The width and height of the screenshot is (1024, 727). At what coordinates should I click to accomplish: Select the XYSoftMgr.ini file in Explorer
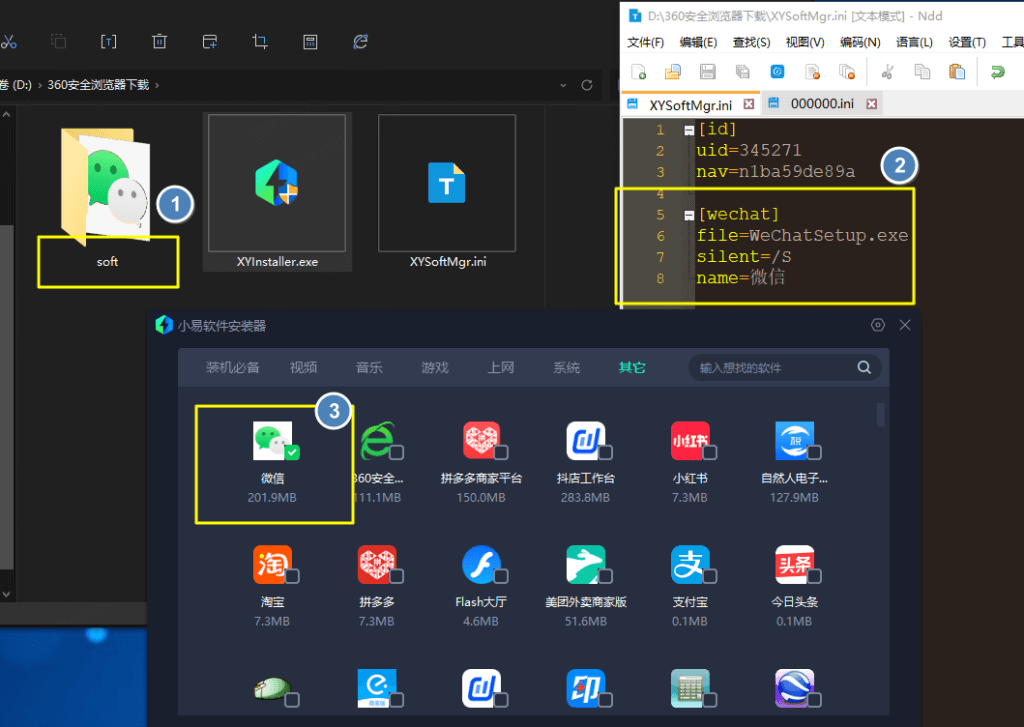click(447, 192)
